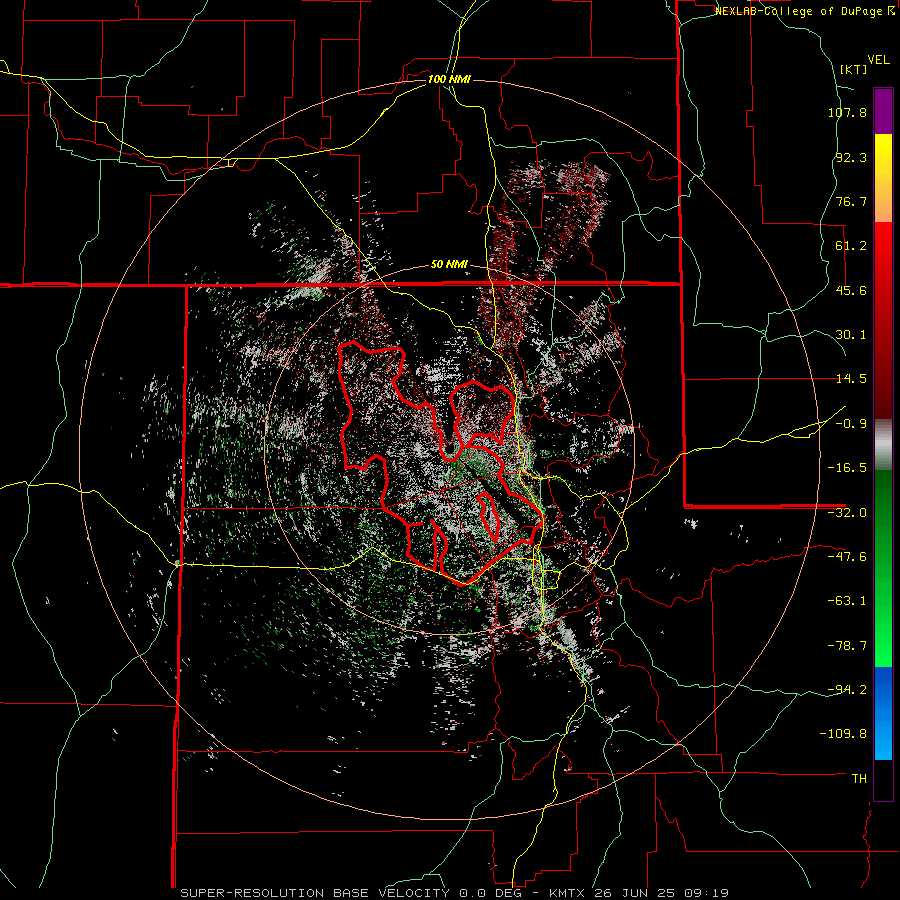The height and width of the screenshot is (900, 900).
Task: Click the -0.9 velocity scale value
Action: tap(851, 424)
